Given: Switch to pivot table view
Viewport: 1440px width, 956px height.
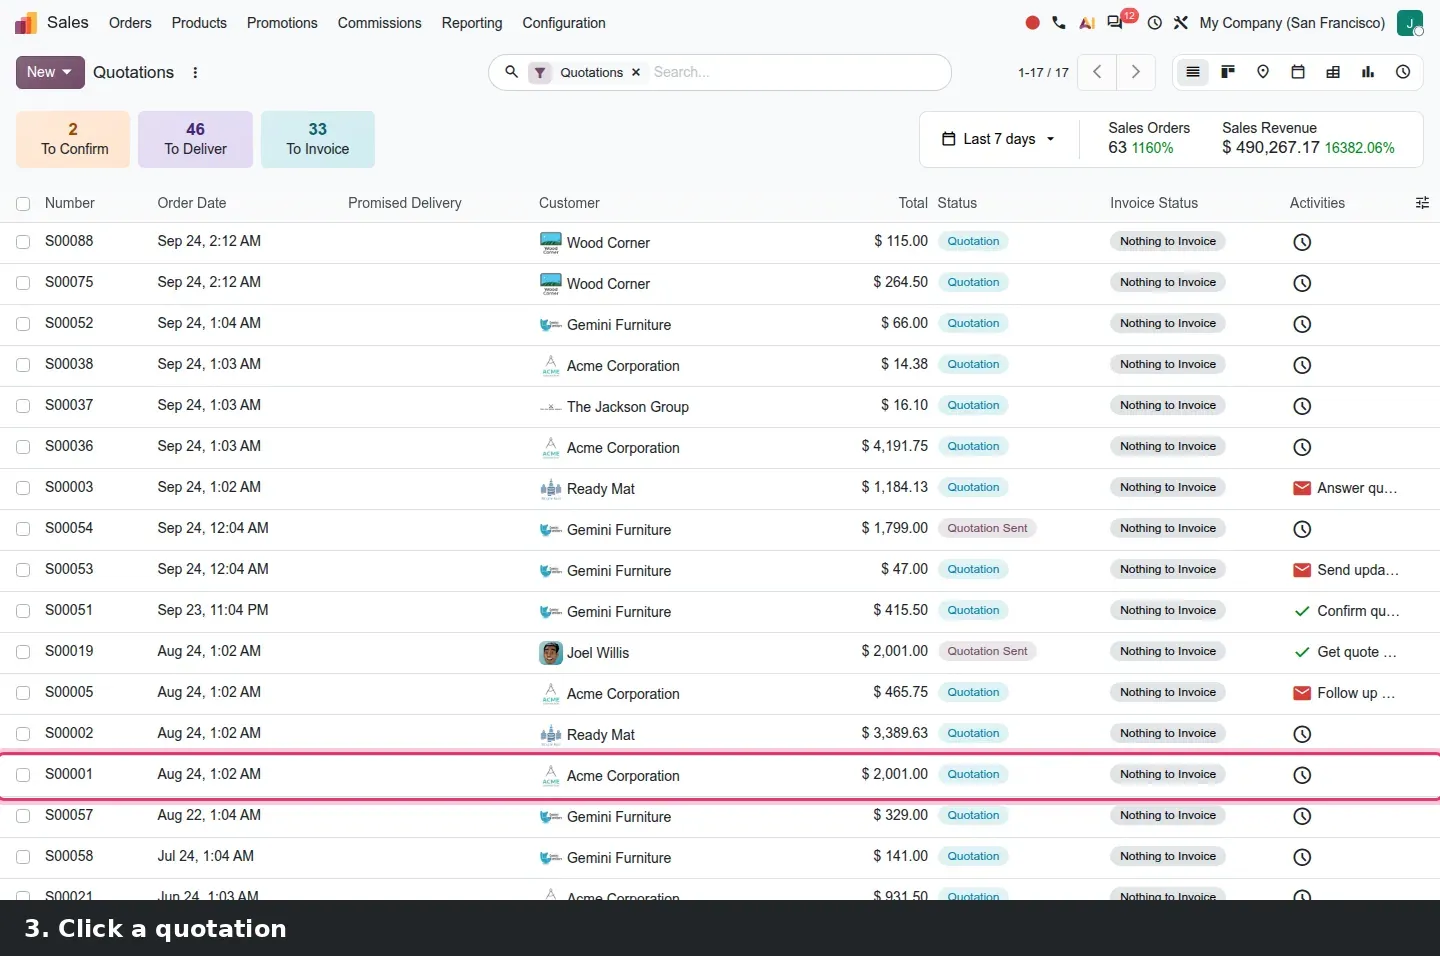Looking at the screenshot, I should pos(1333,72).
